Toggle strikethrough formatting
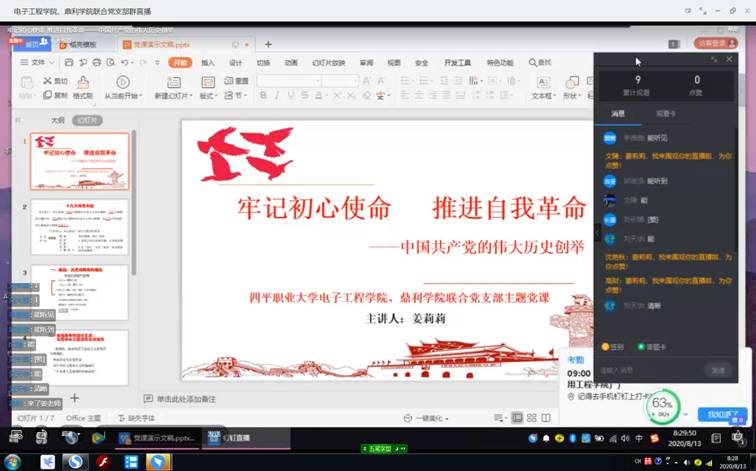This screenshot has height=471, width=756. click(305, 95)
